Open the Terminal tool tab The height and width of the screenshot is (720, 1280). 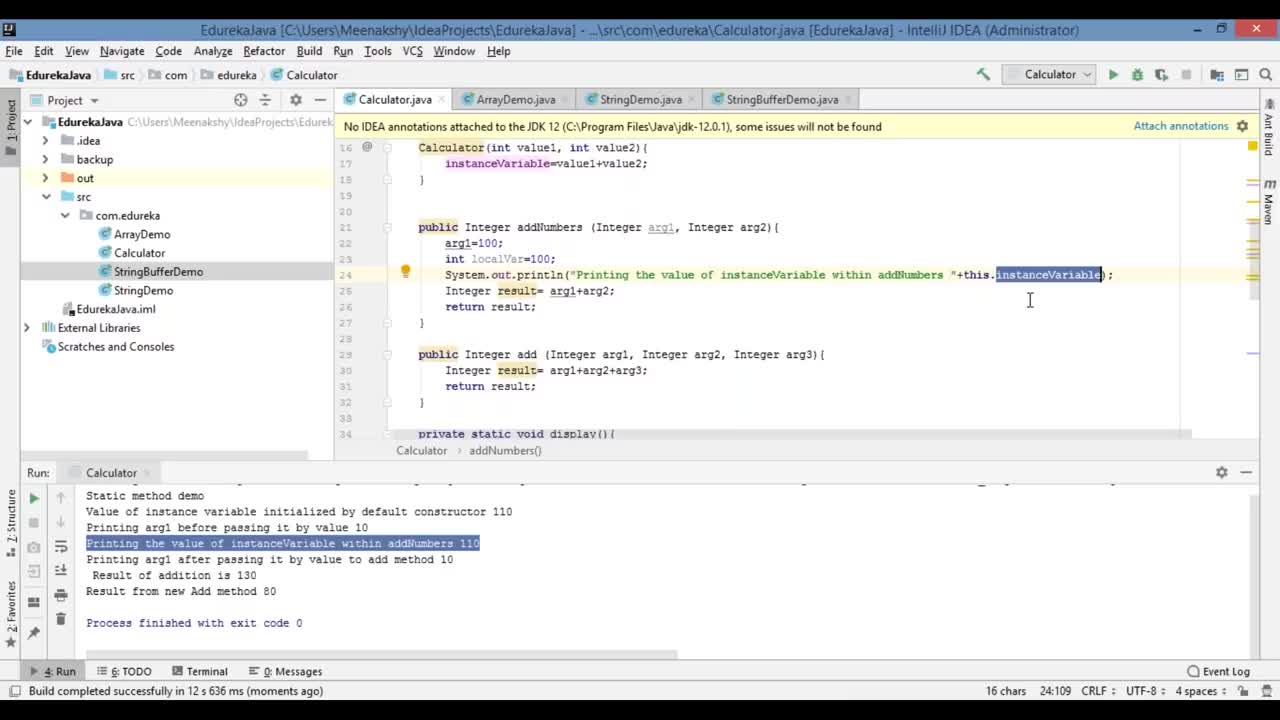[199, 671]
